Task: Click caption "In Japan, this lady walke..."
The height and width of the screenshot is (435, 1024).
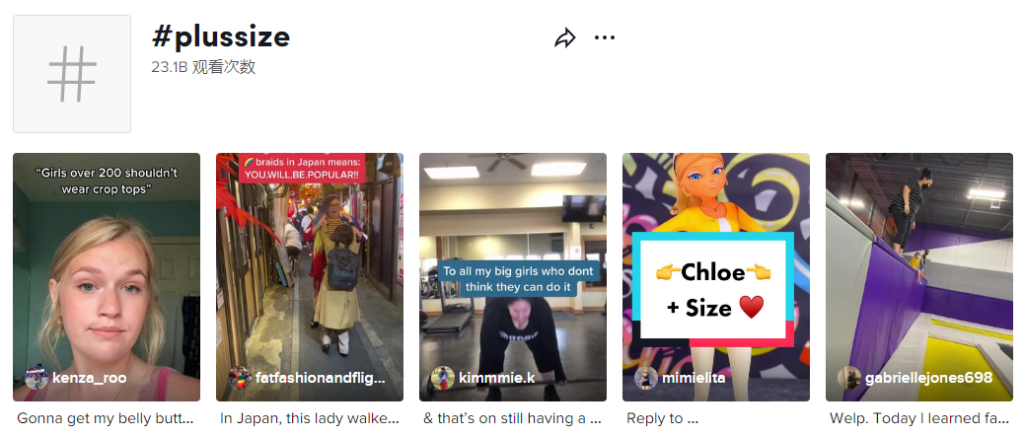Action: point(309,418)
